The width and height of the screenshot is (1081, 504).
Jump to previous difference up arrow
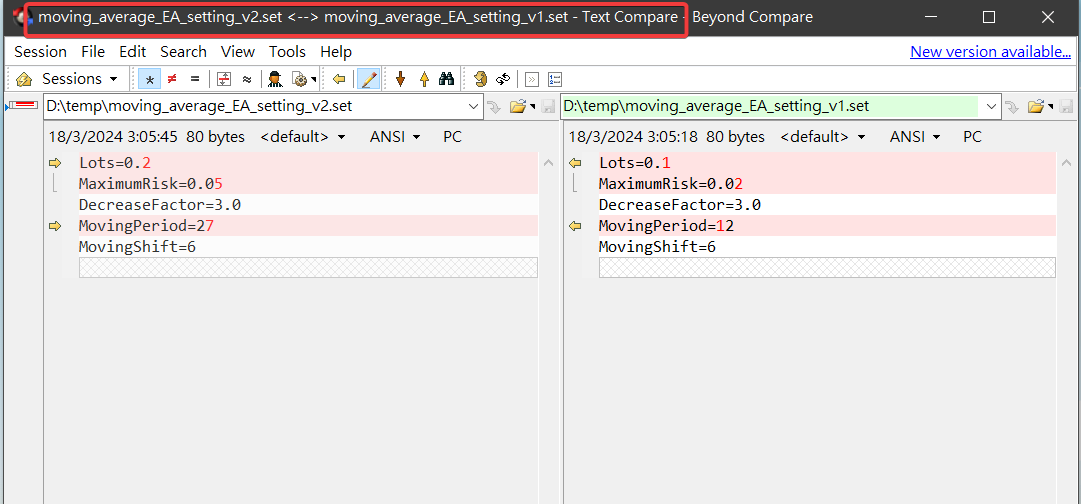tap(424, 79)
